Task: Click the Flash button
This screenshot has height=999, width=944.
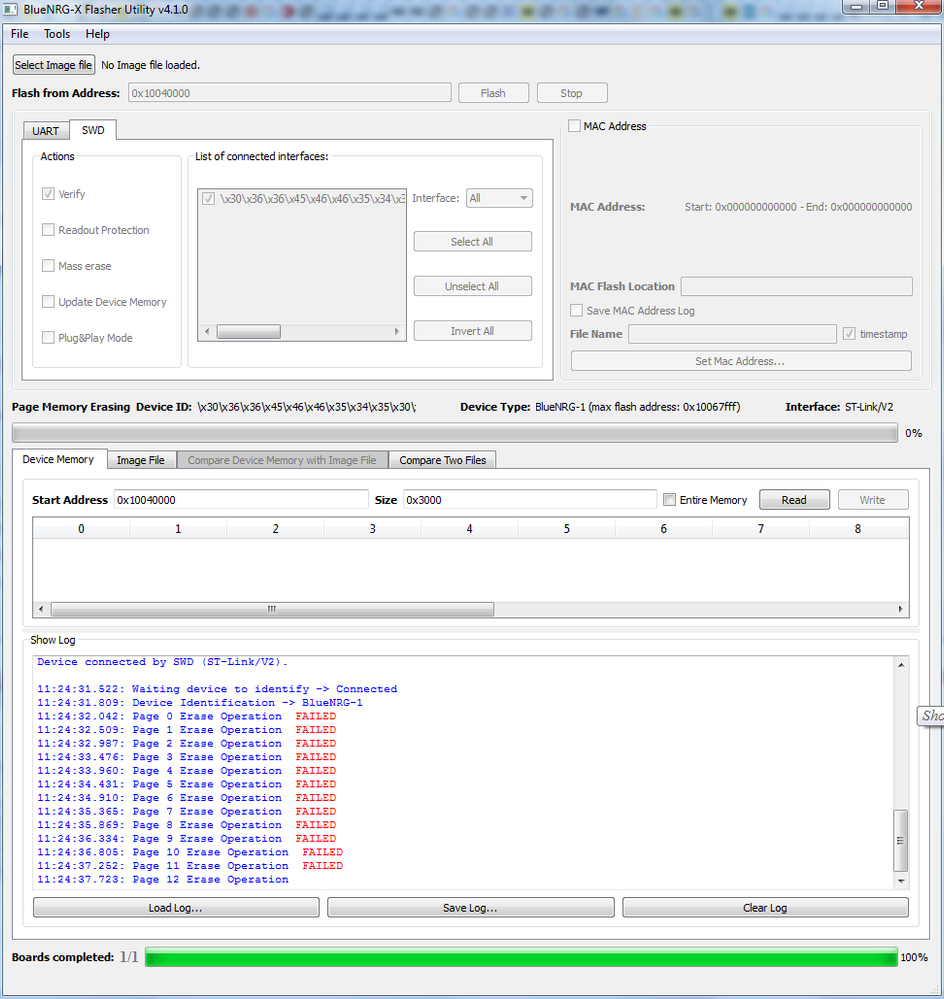Action: [x=493, y=93]
